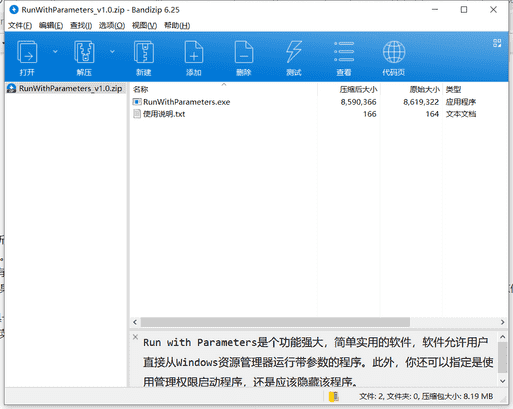The width and height of the screenshot is (513, 409).
Task: Click the file list horizontal scrollbar thumb
Action: click(x=275, y=322)
